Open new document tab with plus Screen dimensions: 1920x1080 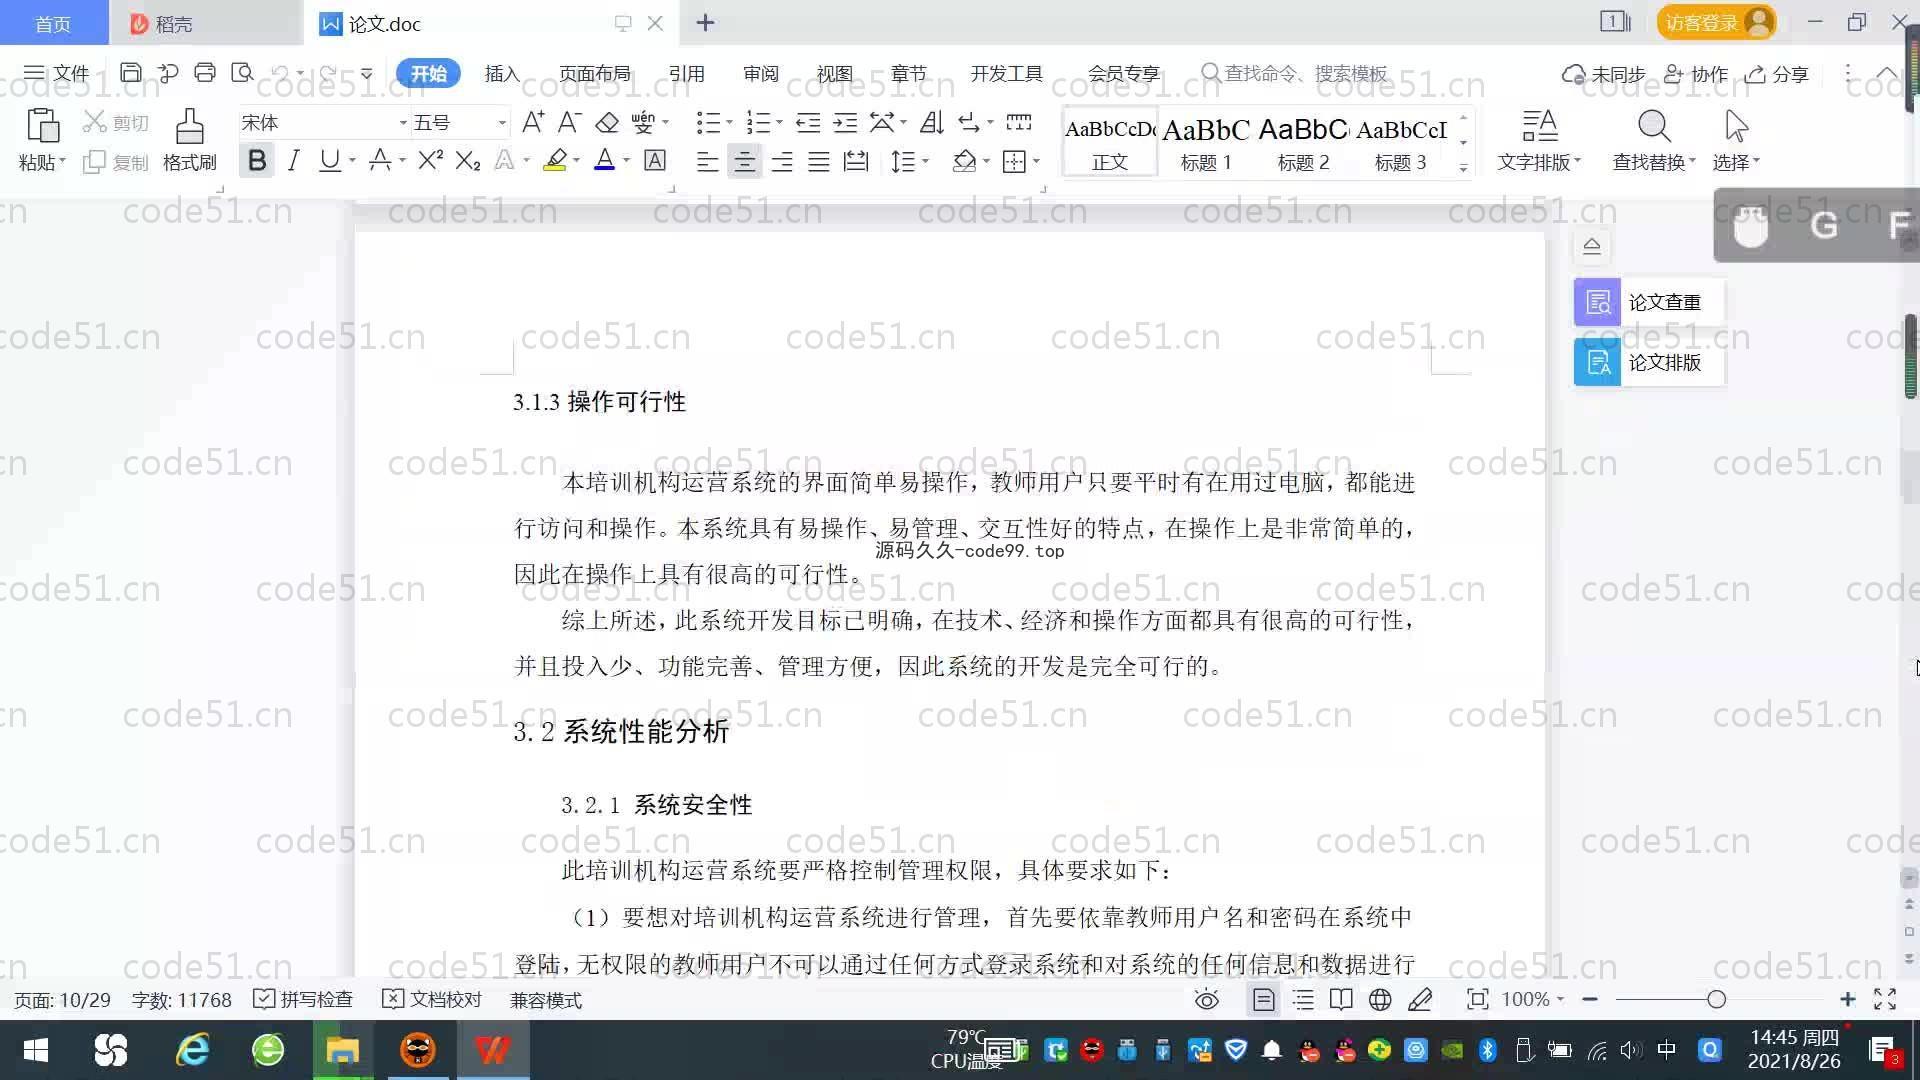[705, 22]
